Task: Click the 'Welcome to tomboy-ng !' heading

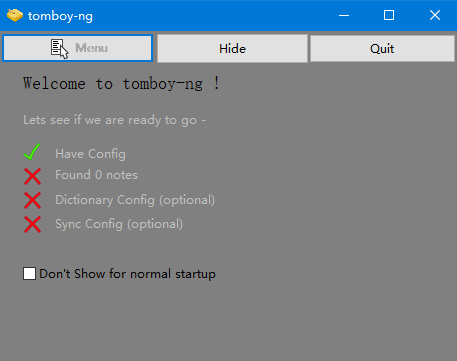Action: (121, 83)
